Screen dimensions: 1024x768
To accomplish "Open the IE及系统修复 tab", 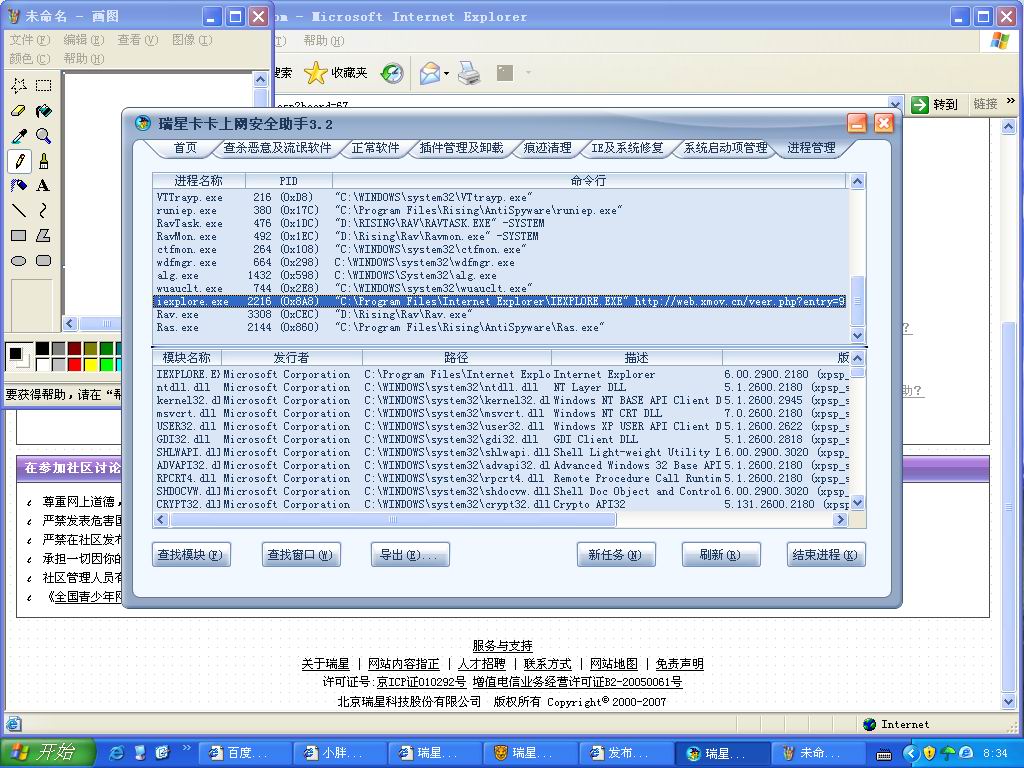I will (x=627, y=148).
